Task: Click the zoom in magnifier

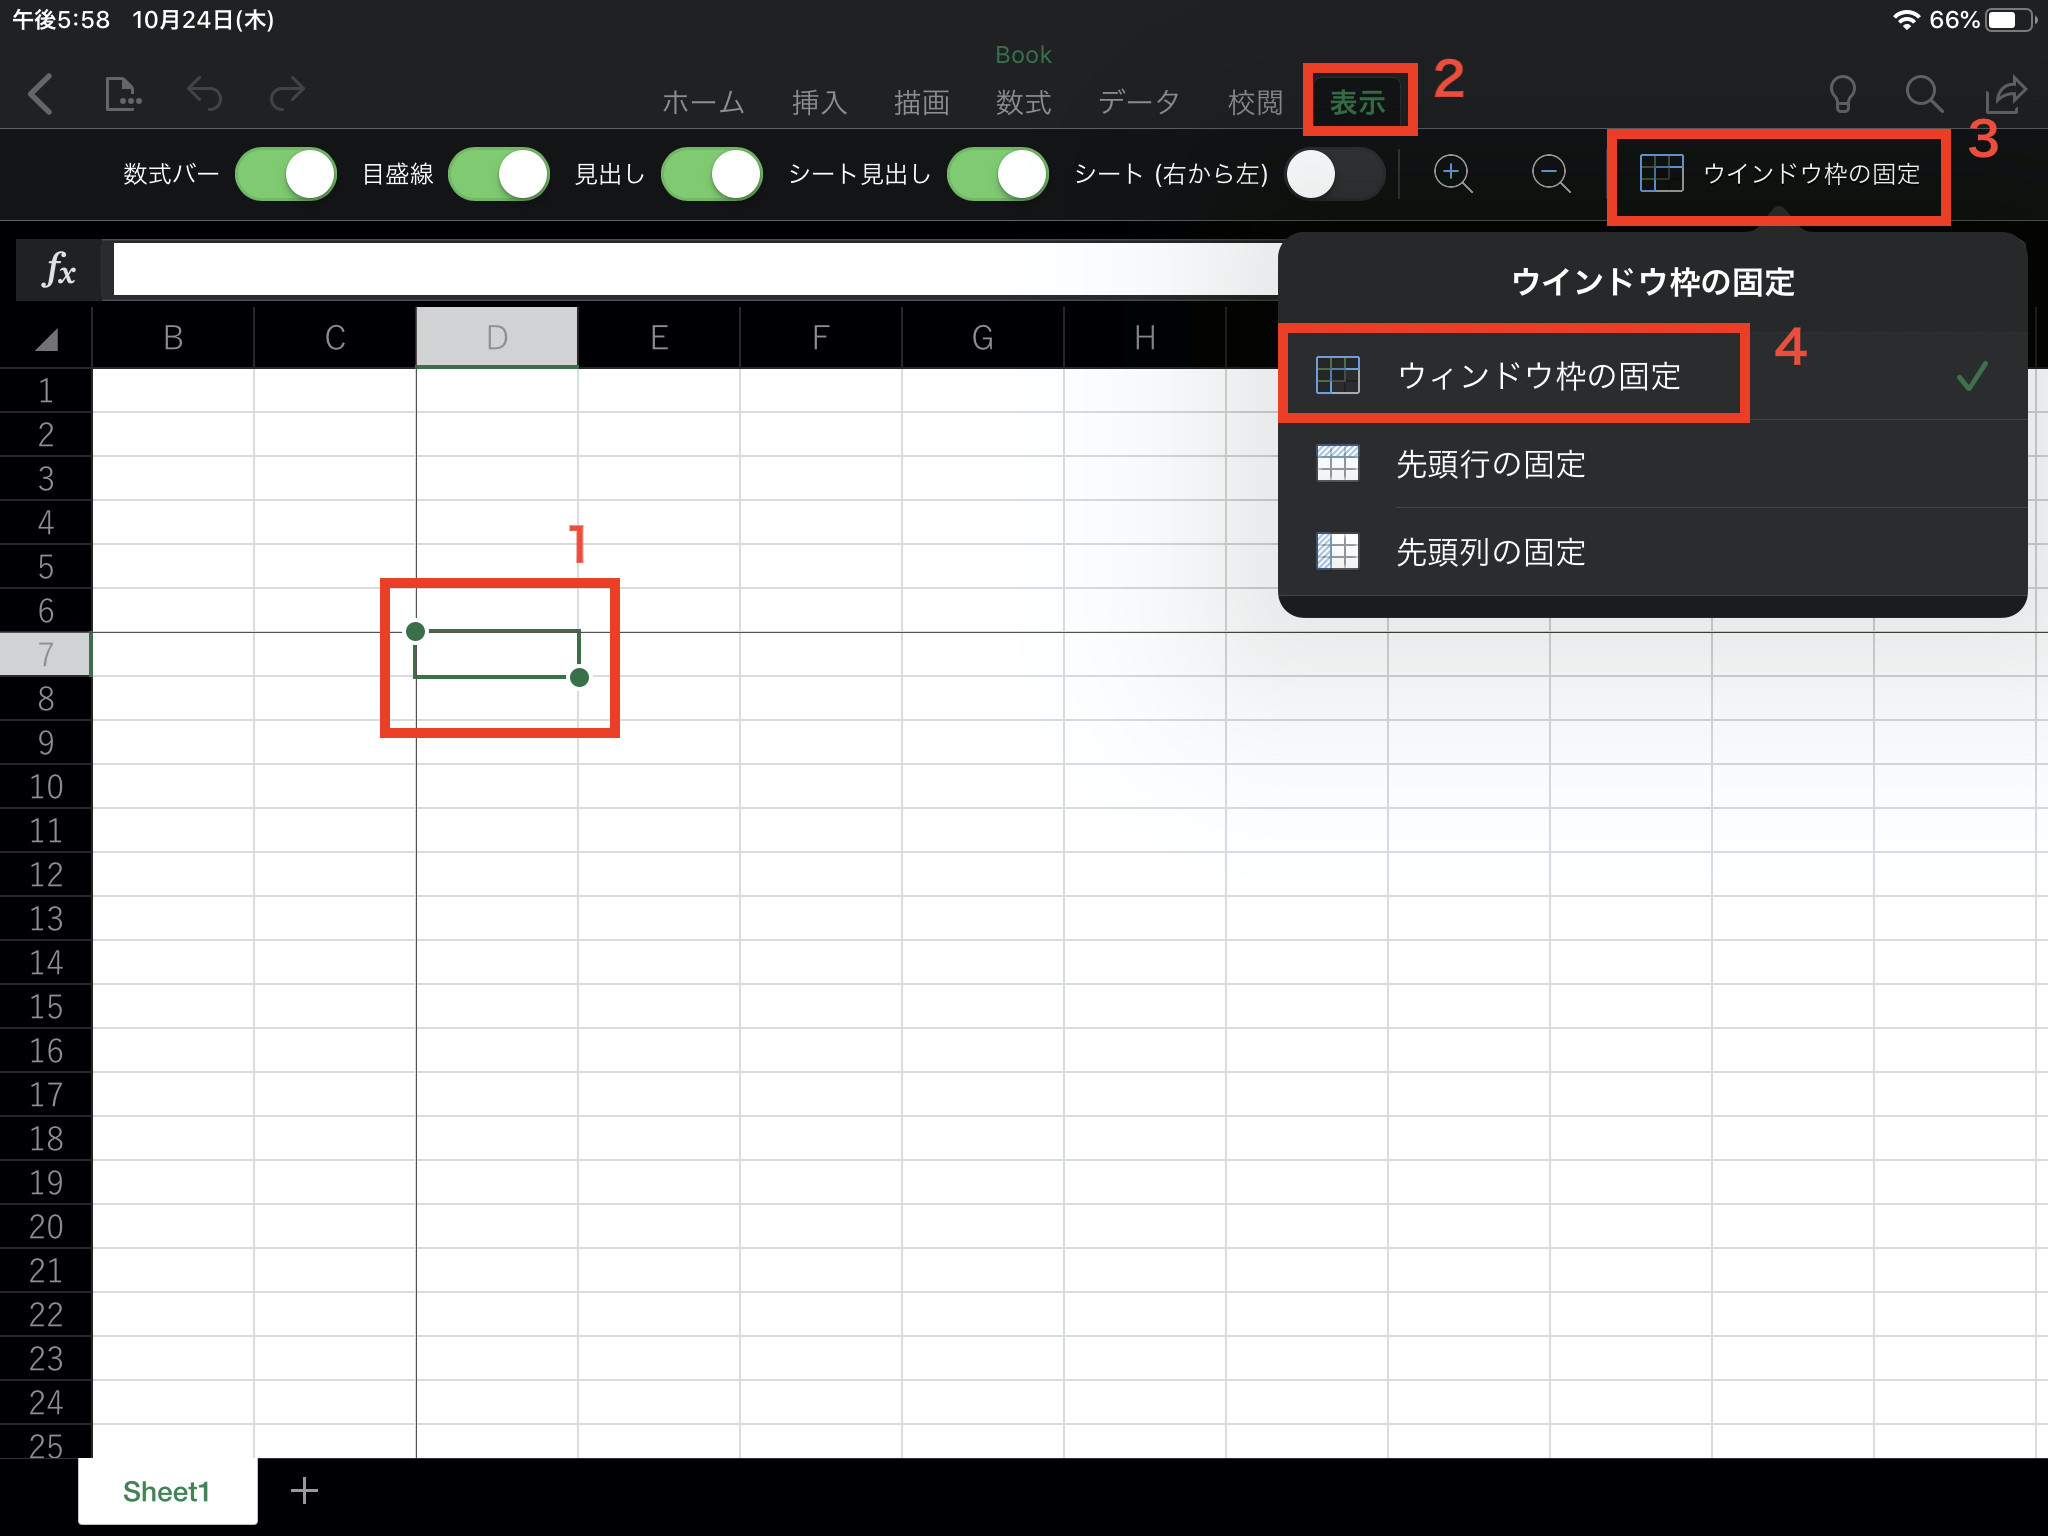Action: (x=1453, y=174)
